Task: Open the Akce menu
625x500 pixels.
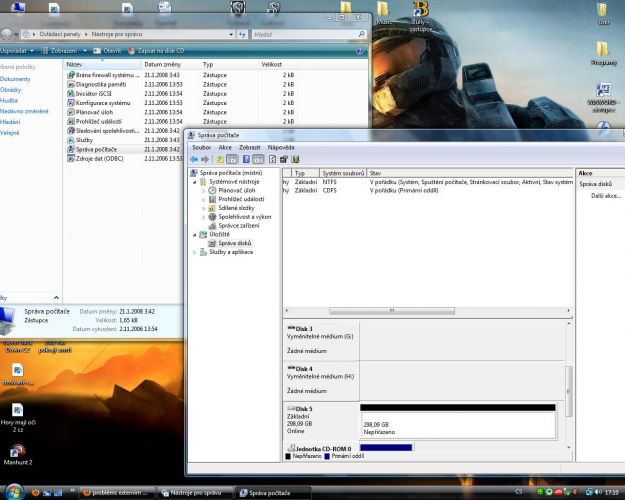Action: point(225,148)
